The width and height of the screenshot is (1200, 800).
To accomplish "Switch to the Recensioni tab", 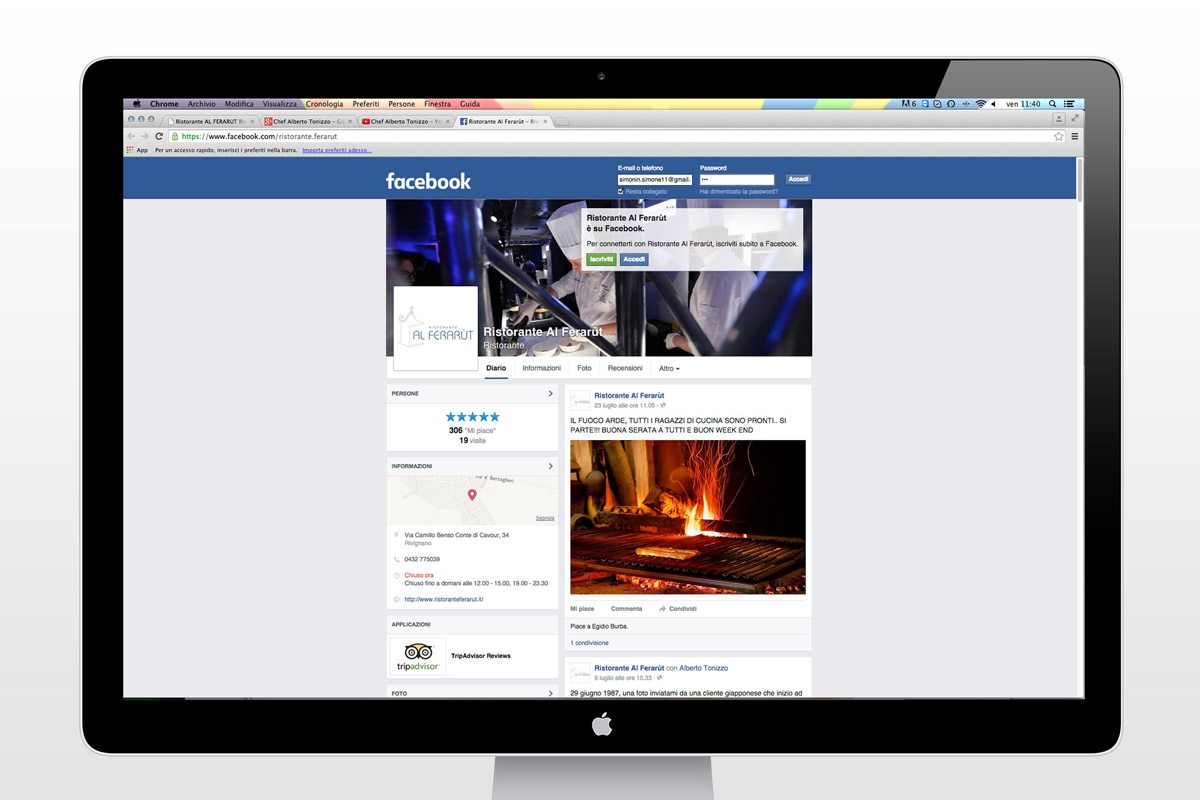I will point(625,369).
